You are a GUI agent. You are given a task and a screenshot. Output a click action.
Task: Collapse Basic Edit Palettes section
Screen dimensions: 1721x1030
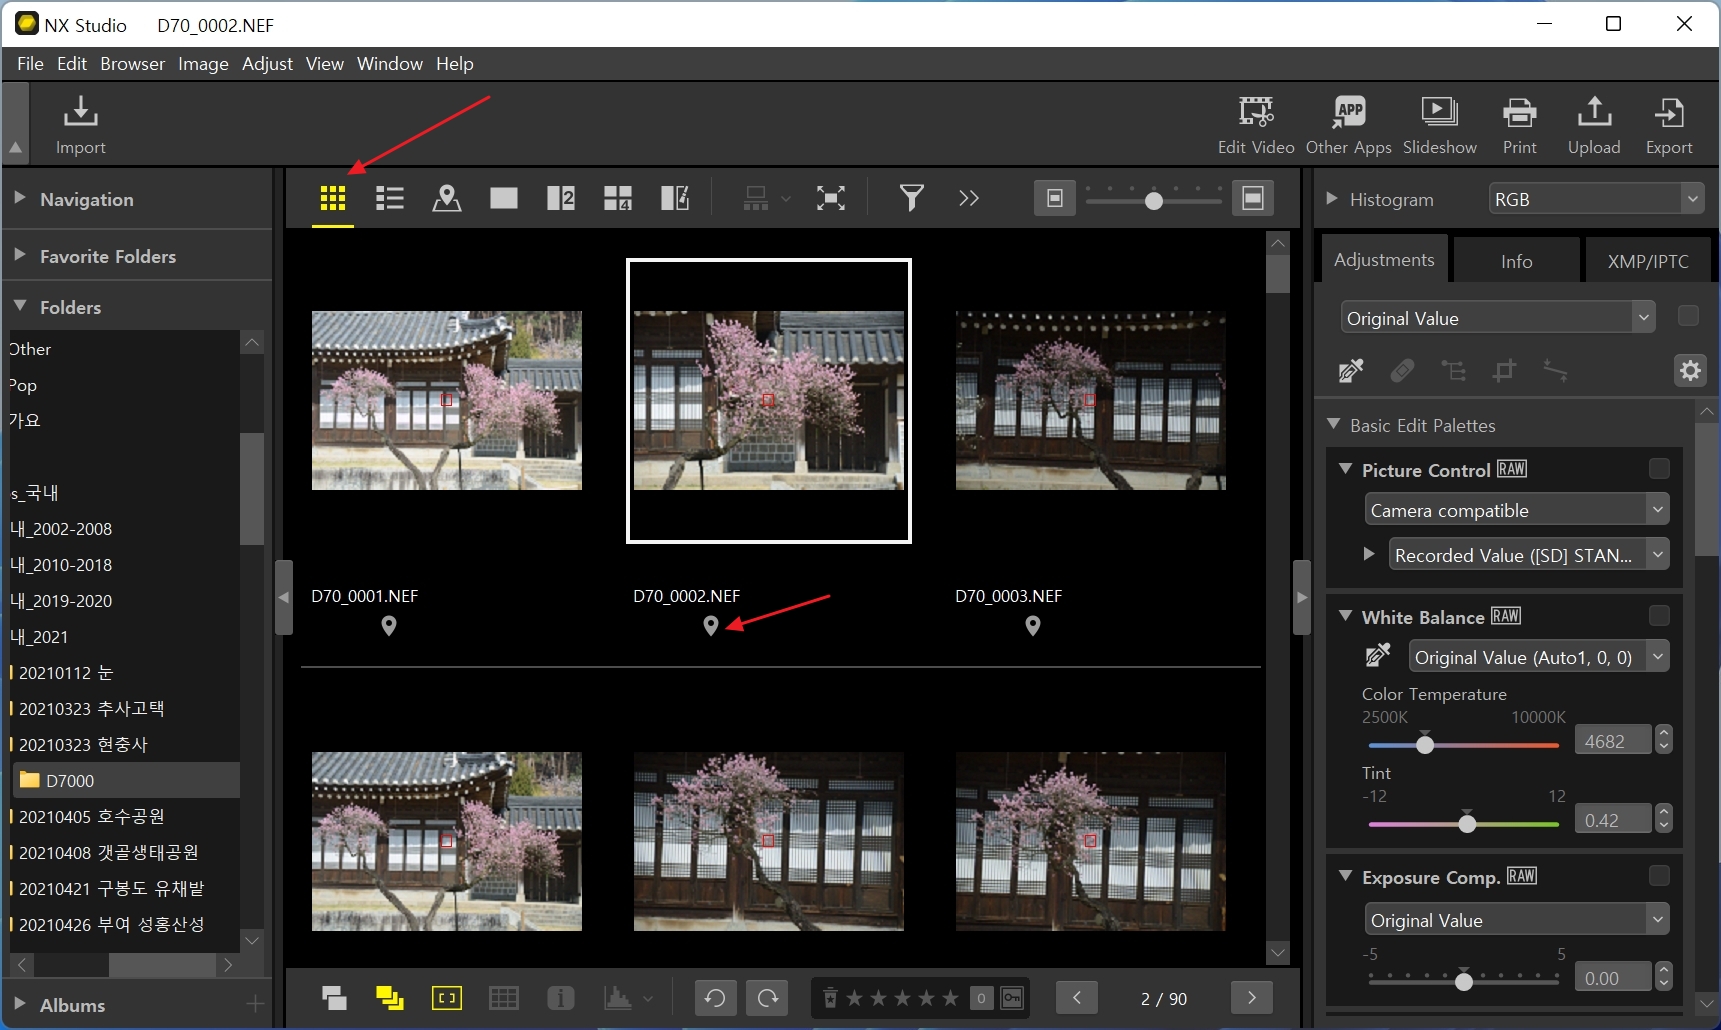[x=1333, y=424]
